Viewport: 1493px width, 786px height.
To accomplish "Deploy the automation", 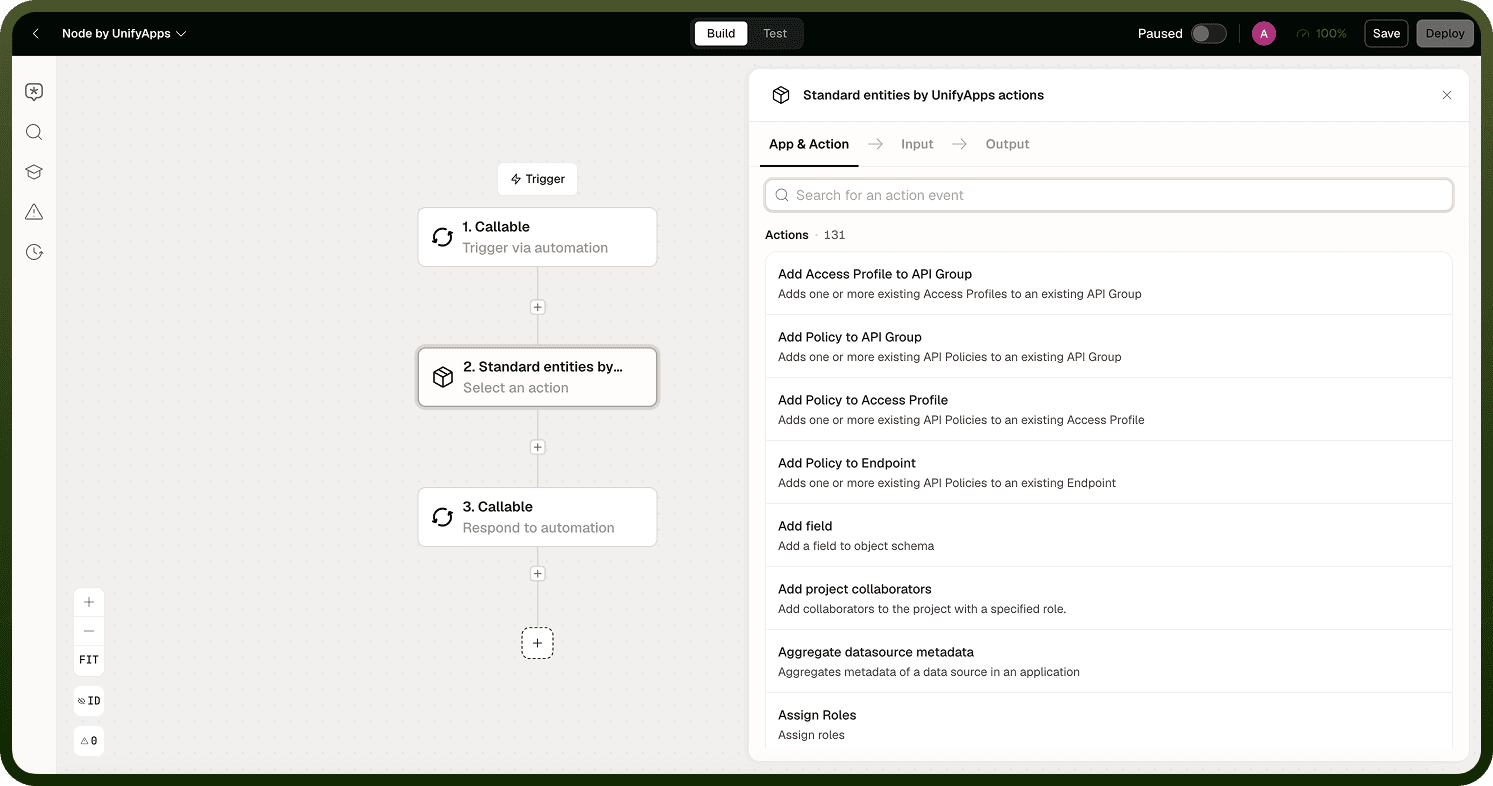I will [x=1445, y=34].
